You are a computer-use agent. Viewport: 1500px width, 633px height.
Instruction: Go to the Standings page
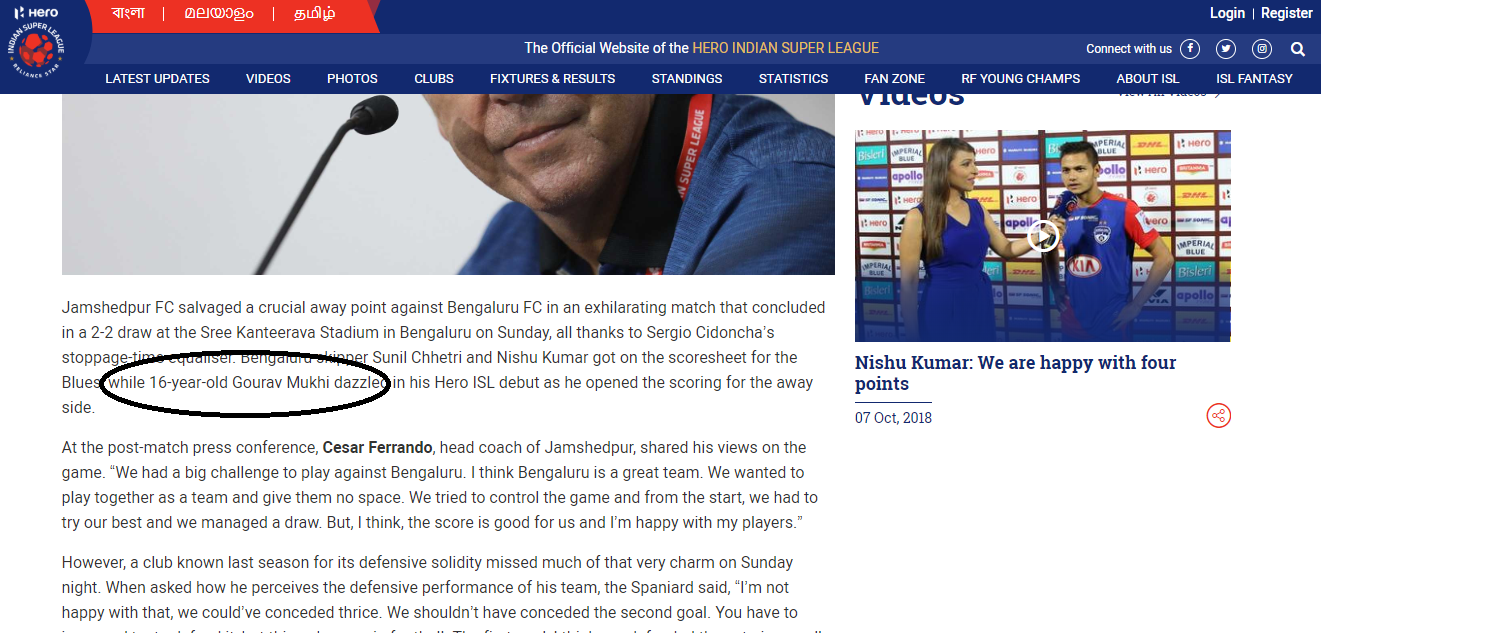[x=687, y=79]
